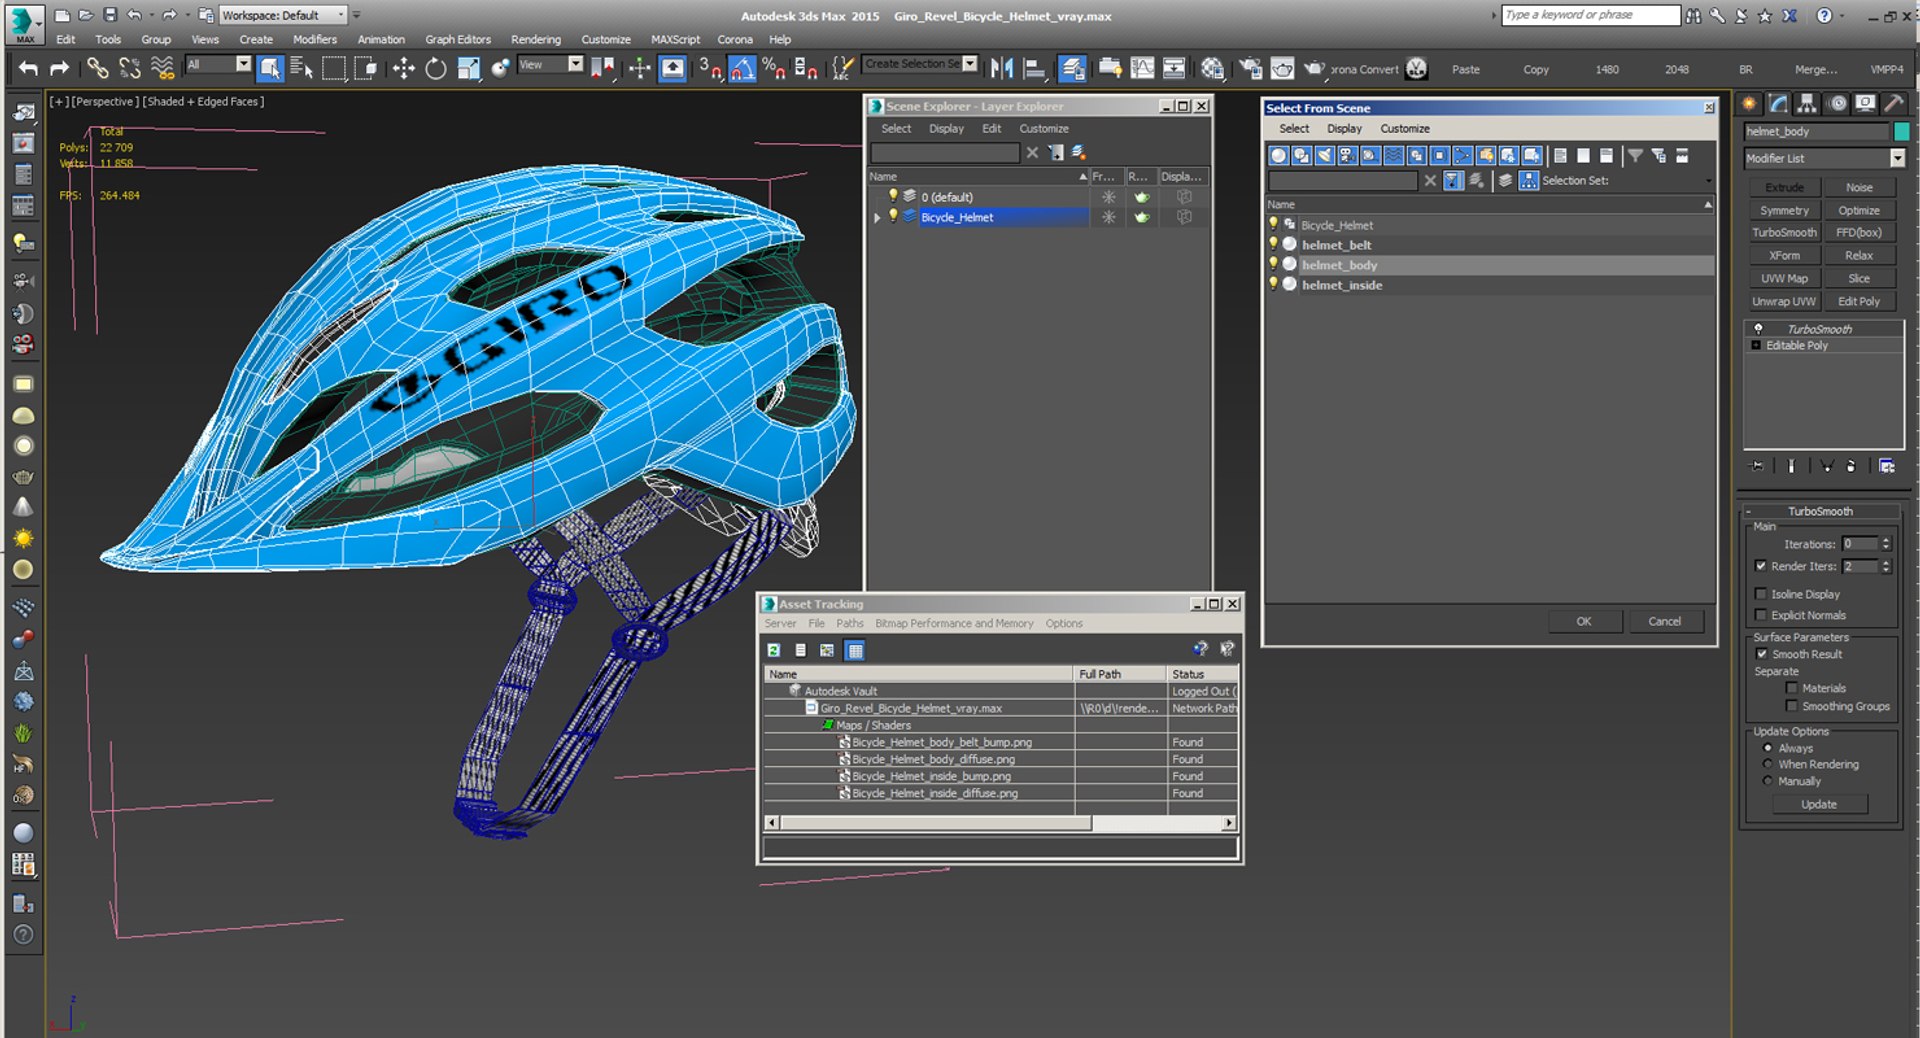Open the Create Selection Set dropdown

click(969, 63)
